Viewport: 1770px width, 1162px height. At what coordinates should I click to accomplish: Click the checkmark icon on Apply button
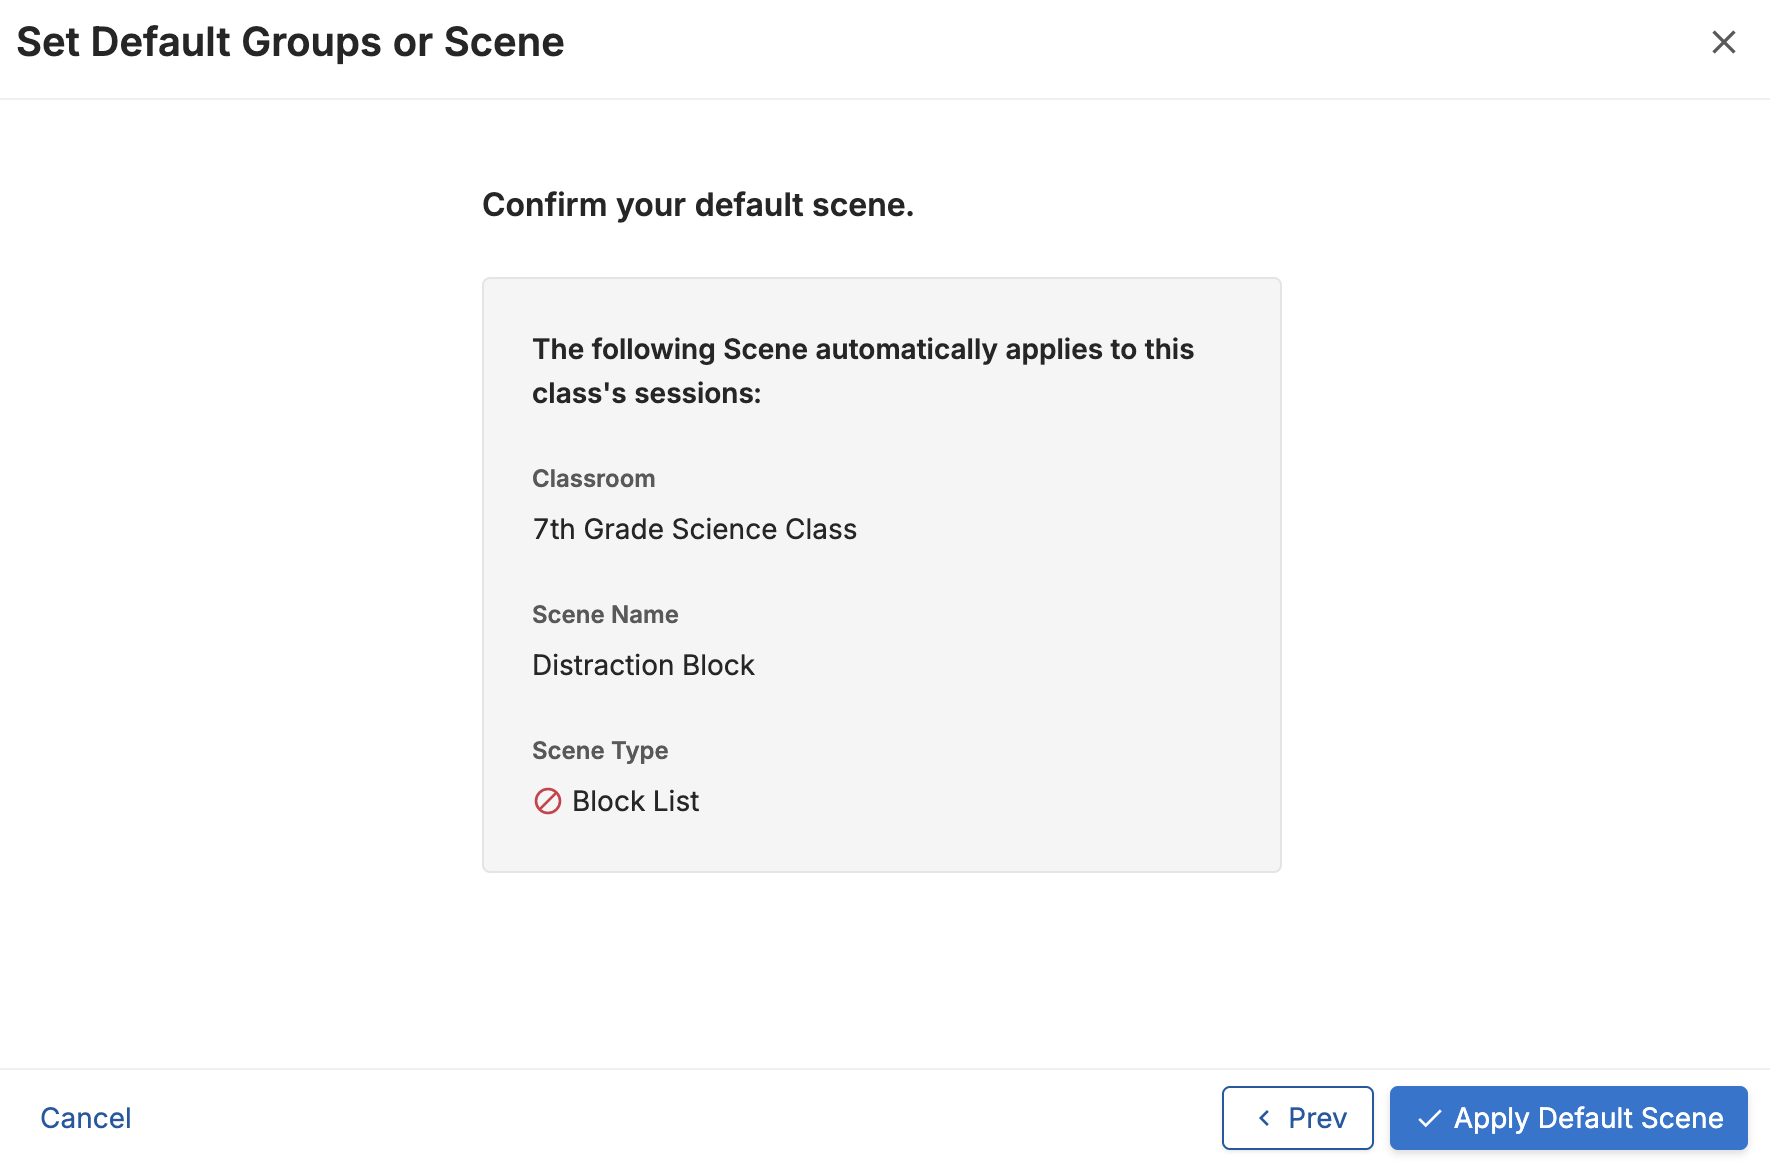point(1430,1118)
